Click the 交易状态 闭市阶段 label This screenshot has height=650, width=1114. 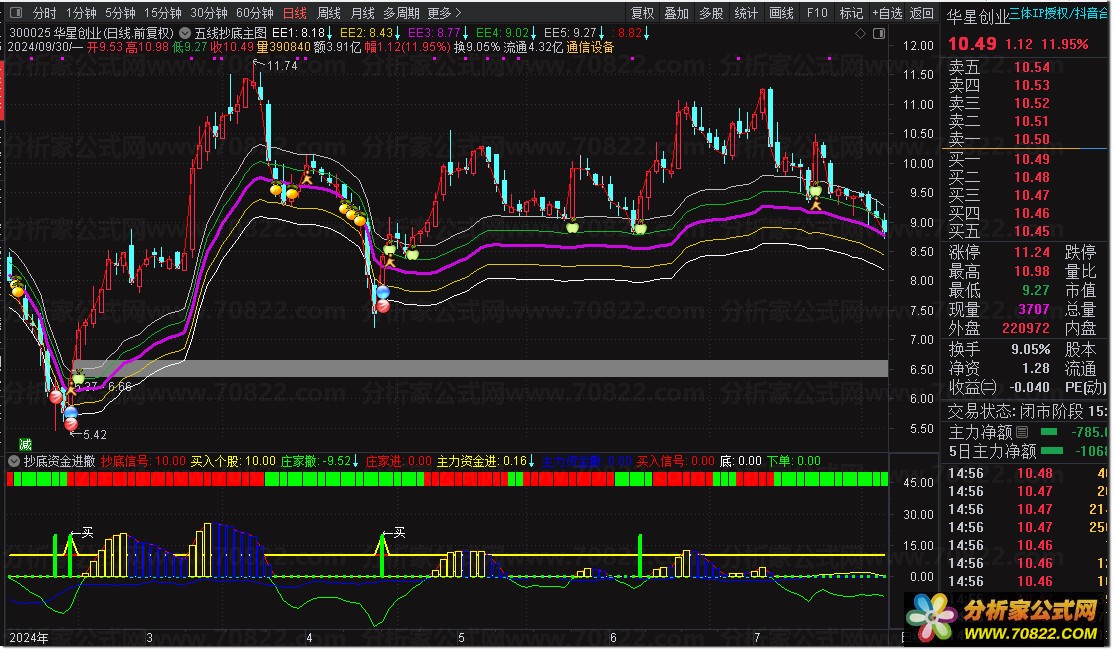(x=1016, y=411)
